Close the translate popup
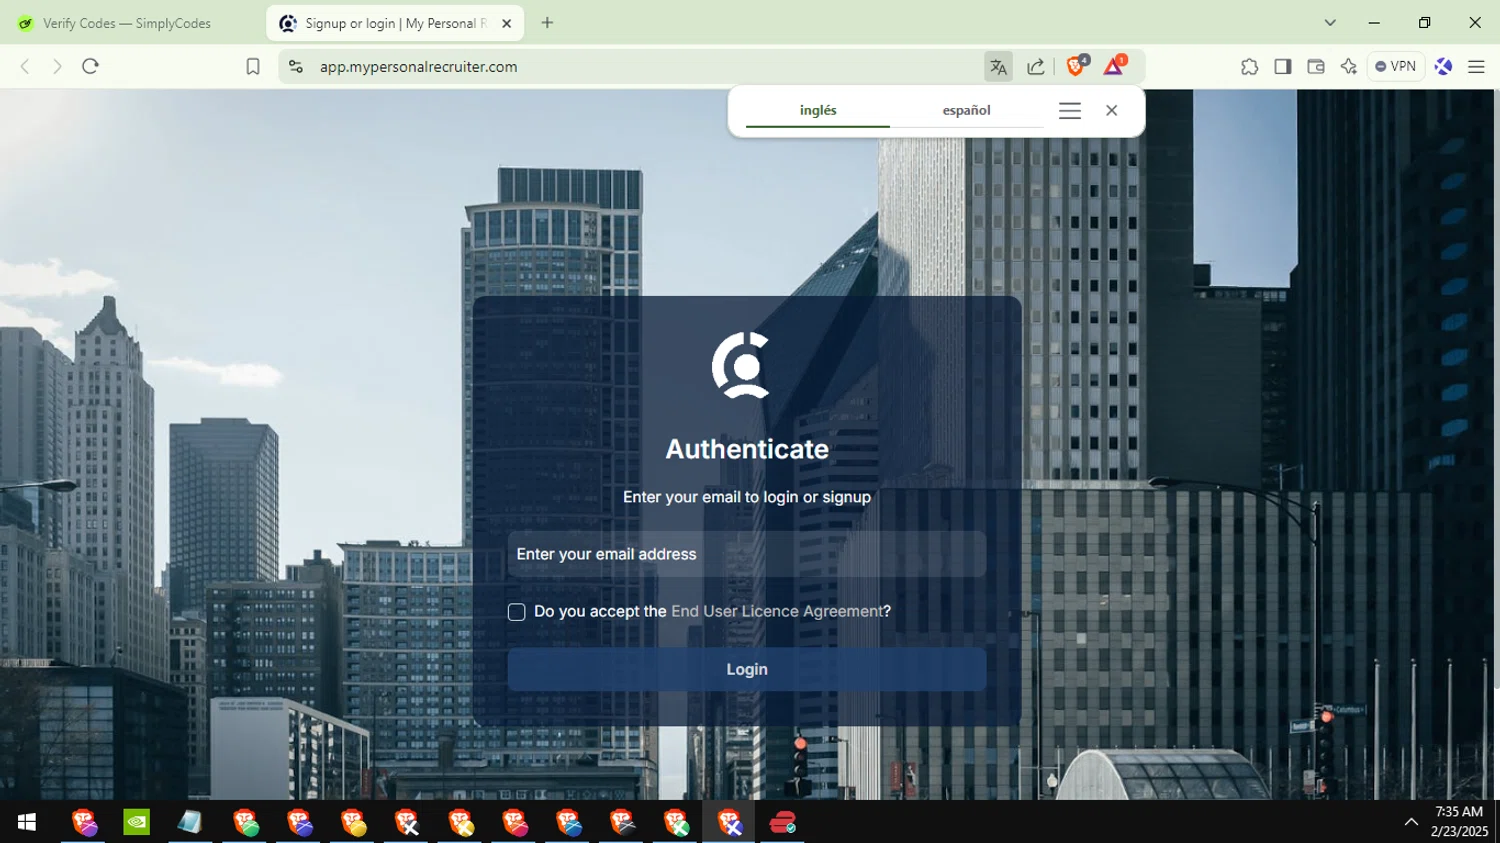The height and width of the screenshot is (843, 1500). pyautogui.click(x=1112, y=111)
